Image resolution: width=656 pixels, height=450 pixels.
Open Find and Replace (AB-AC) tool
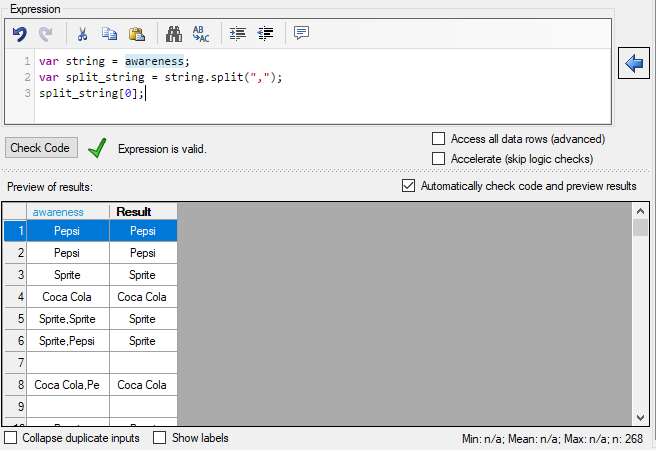coord(201,34)
